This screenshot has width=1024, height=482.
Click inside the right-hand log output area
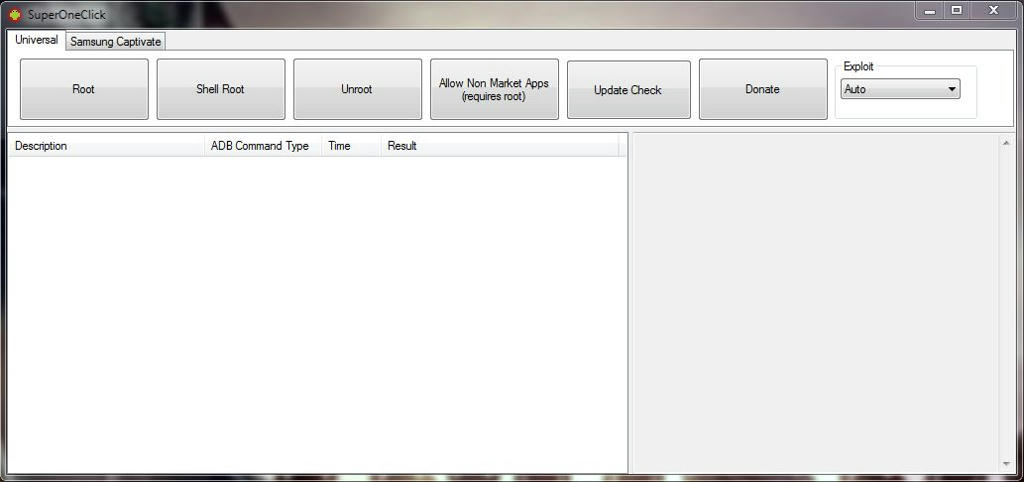point(815,303)
